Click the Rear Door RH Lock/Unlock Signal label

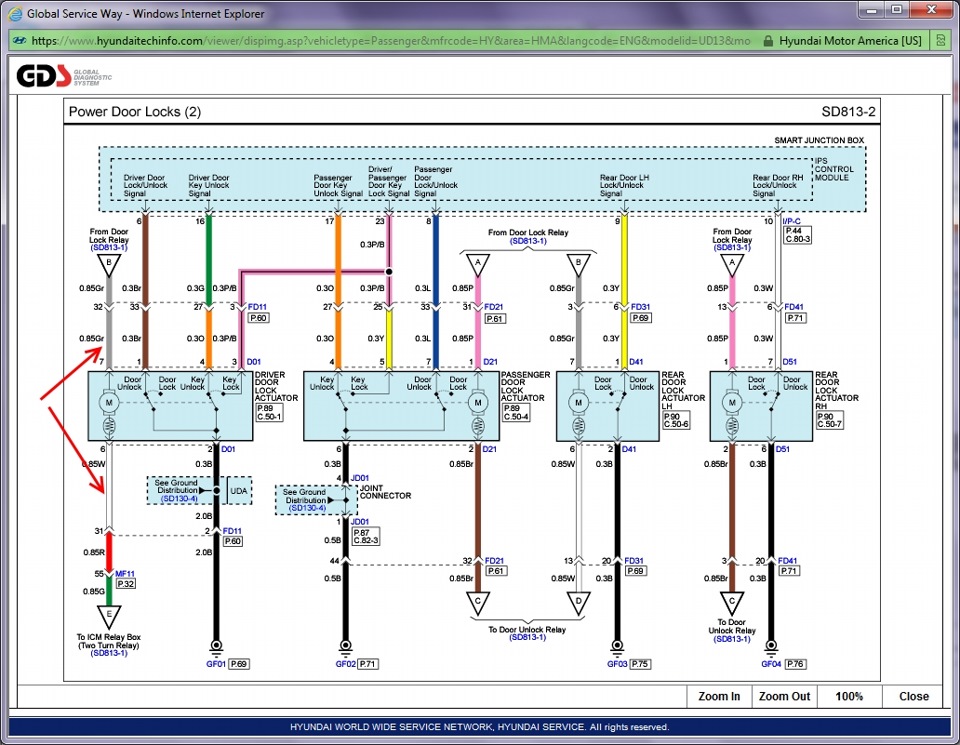coord(778,185)
